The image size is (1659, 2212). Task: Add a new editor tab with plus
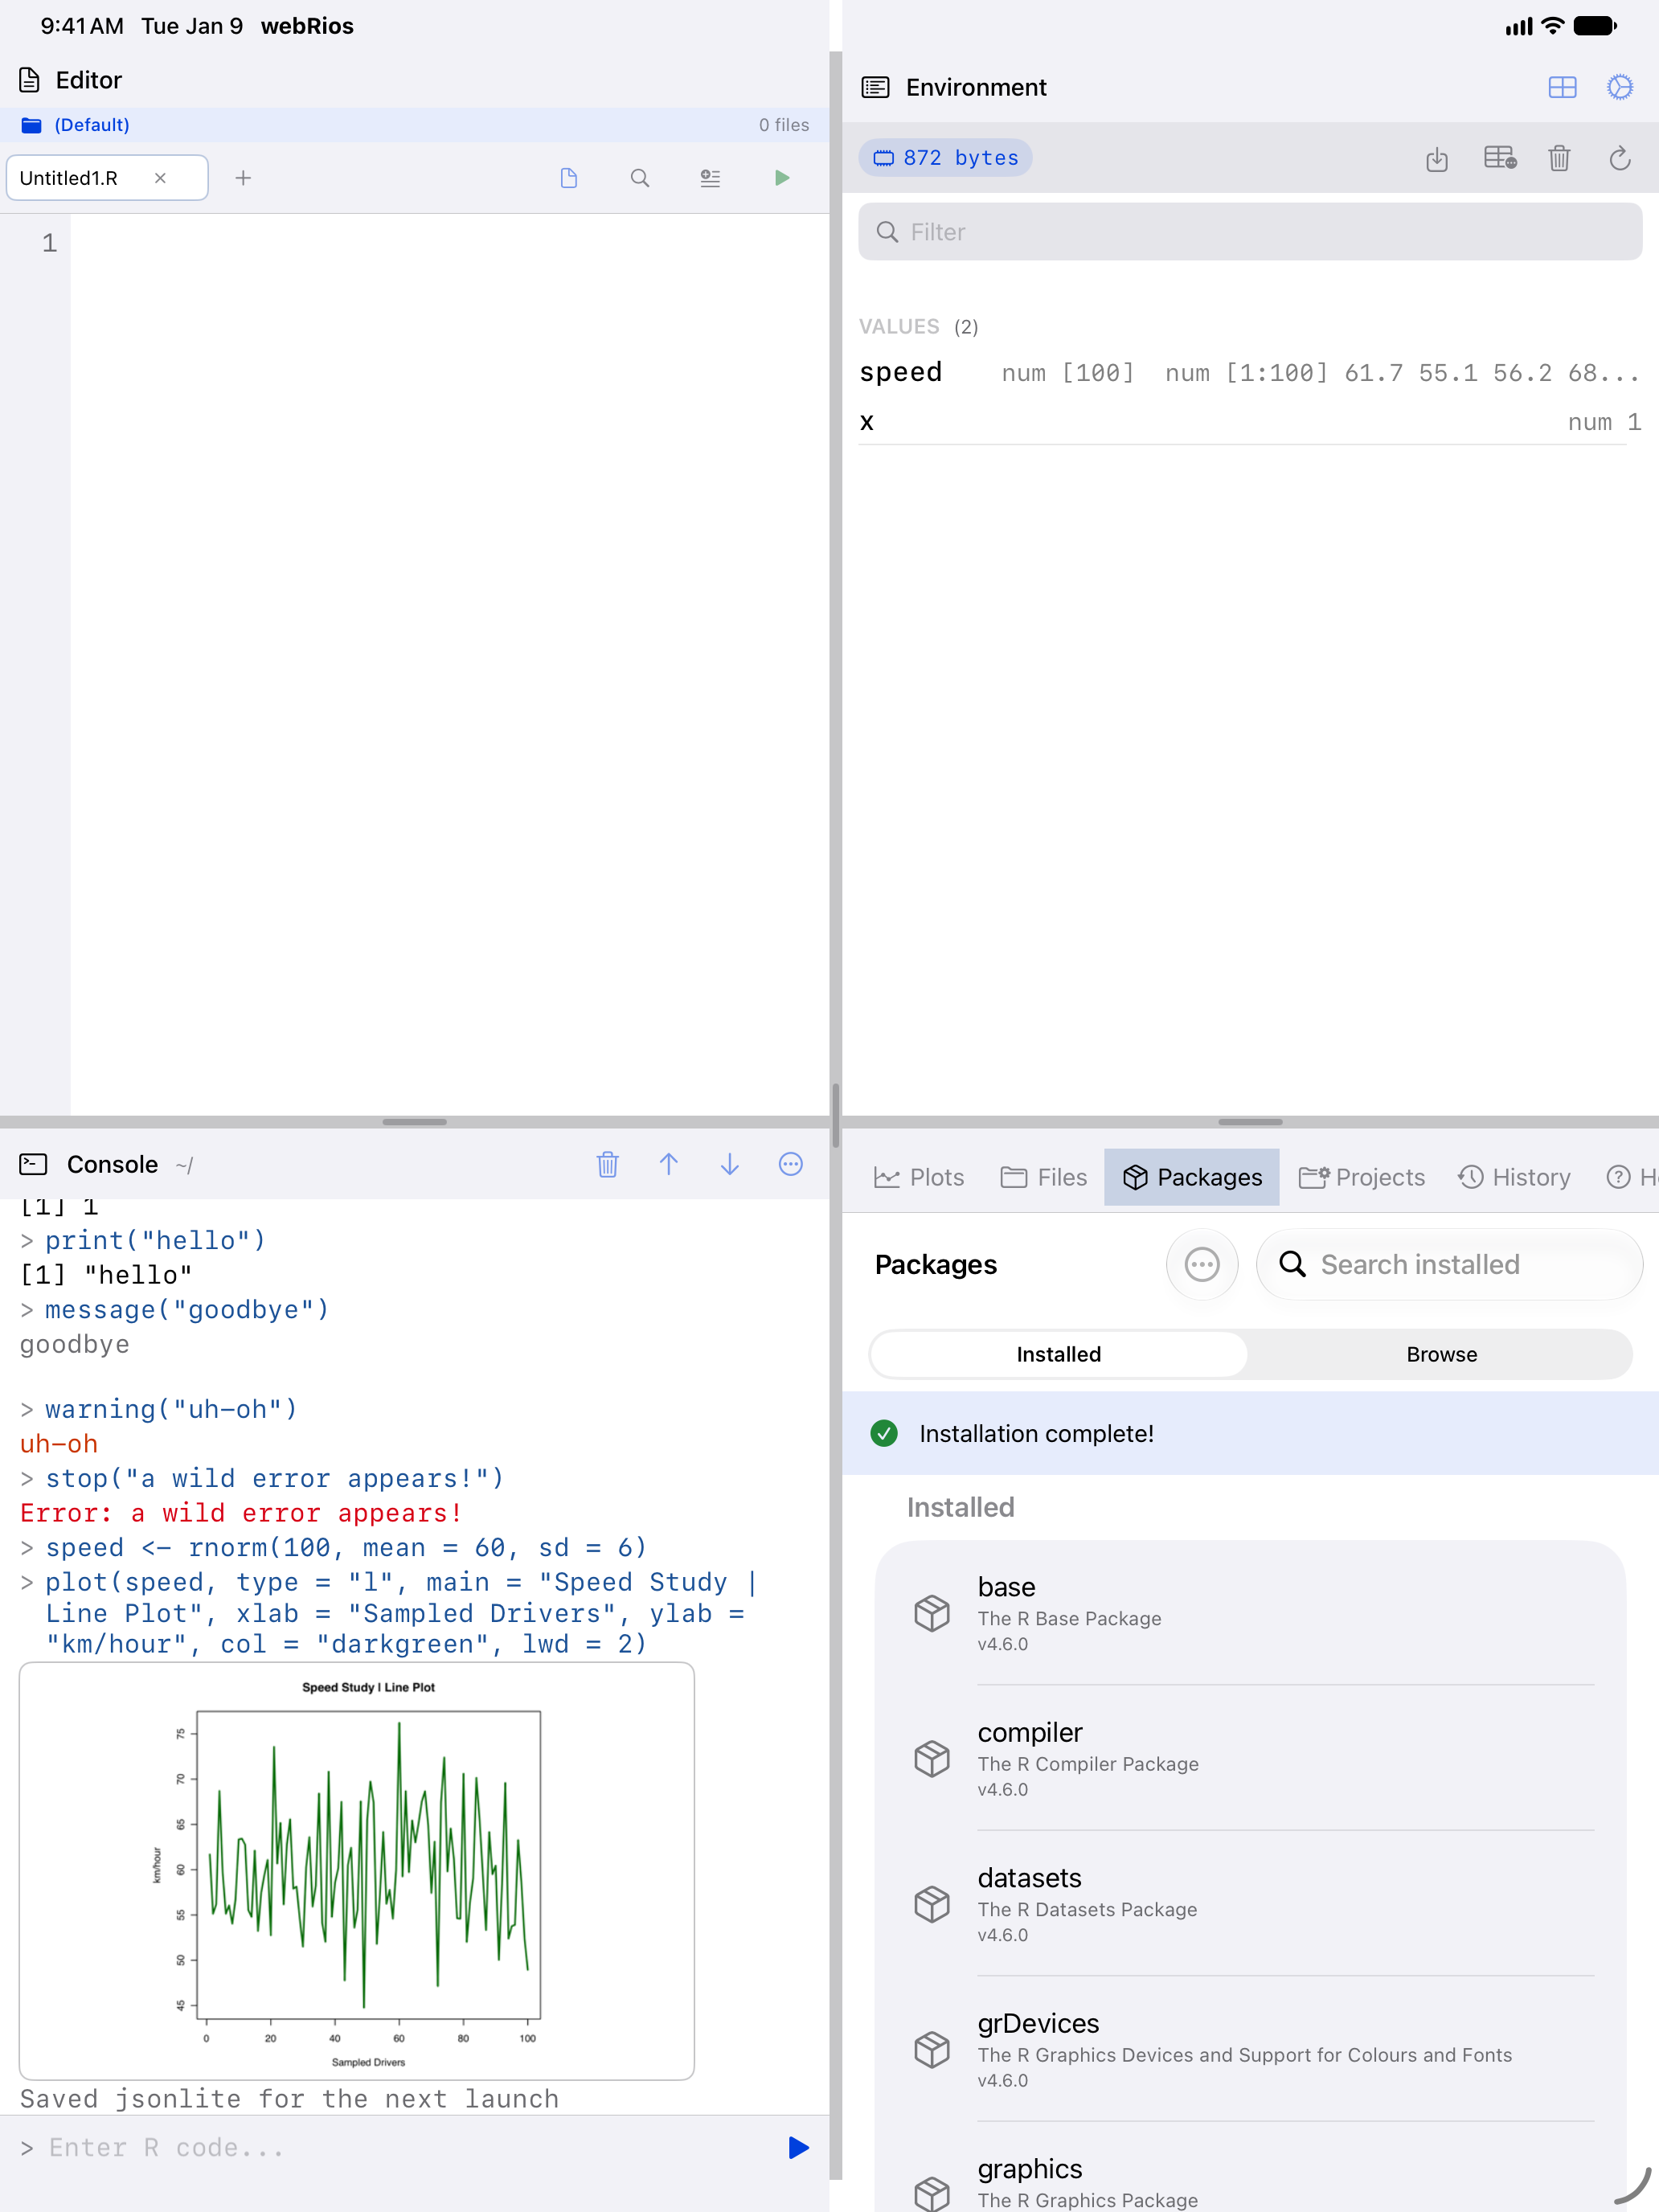coord(243,178)
